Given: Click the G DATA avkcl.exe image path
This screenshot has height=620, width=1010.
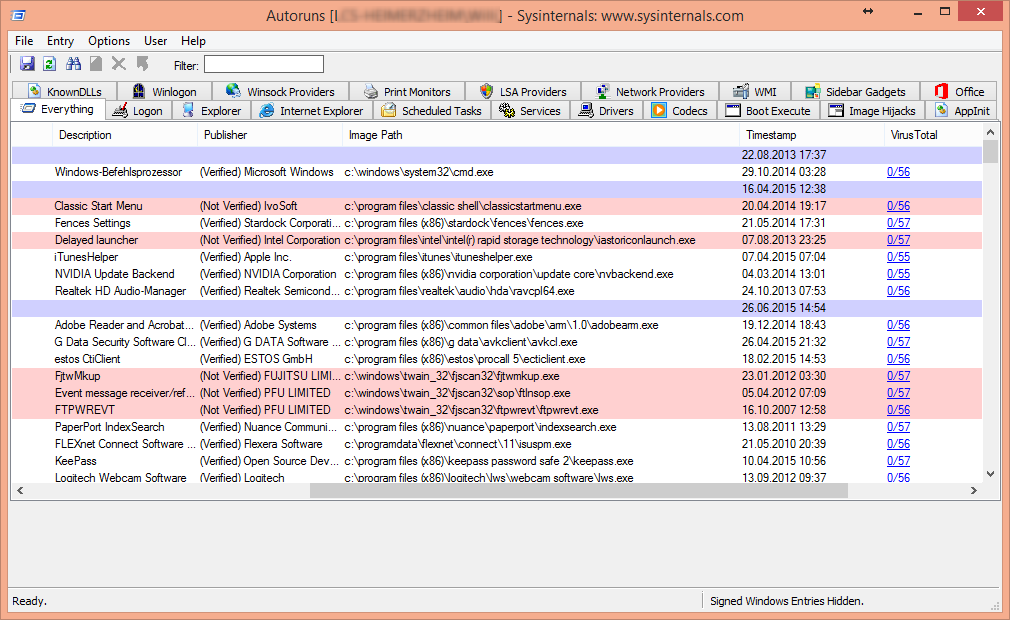Looking at the screenshot, I should point(461,342).
